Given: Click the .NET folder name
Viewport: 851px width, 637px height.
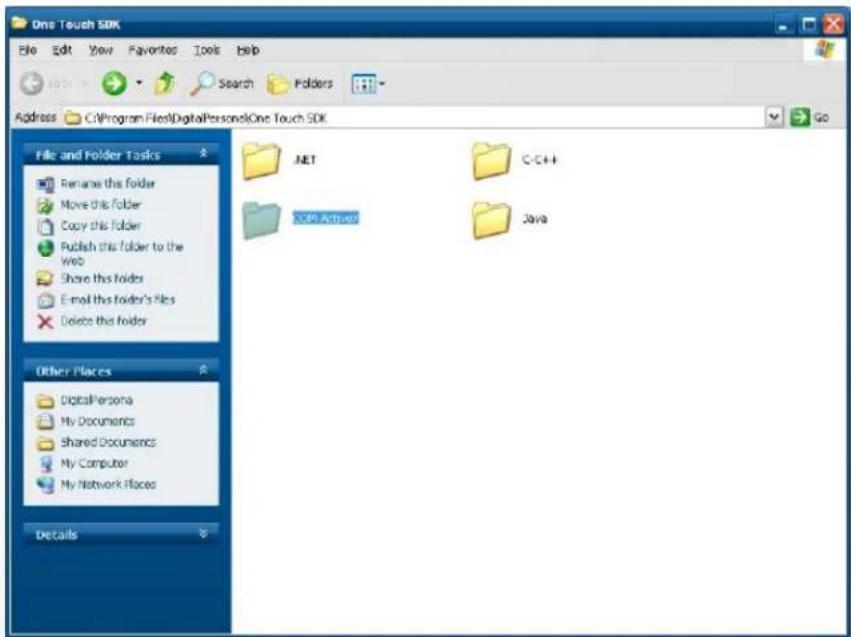Looking at the screenshot, I should click(x=304, y=160).
